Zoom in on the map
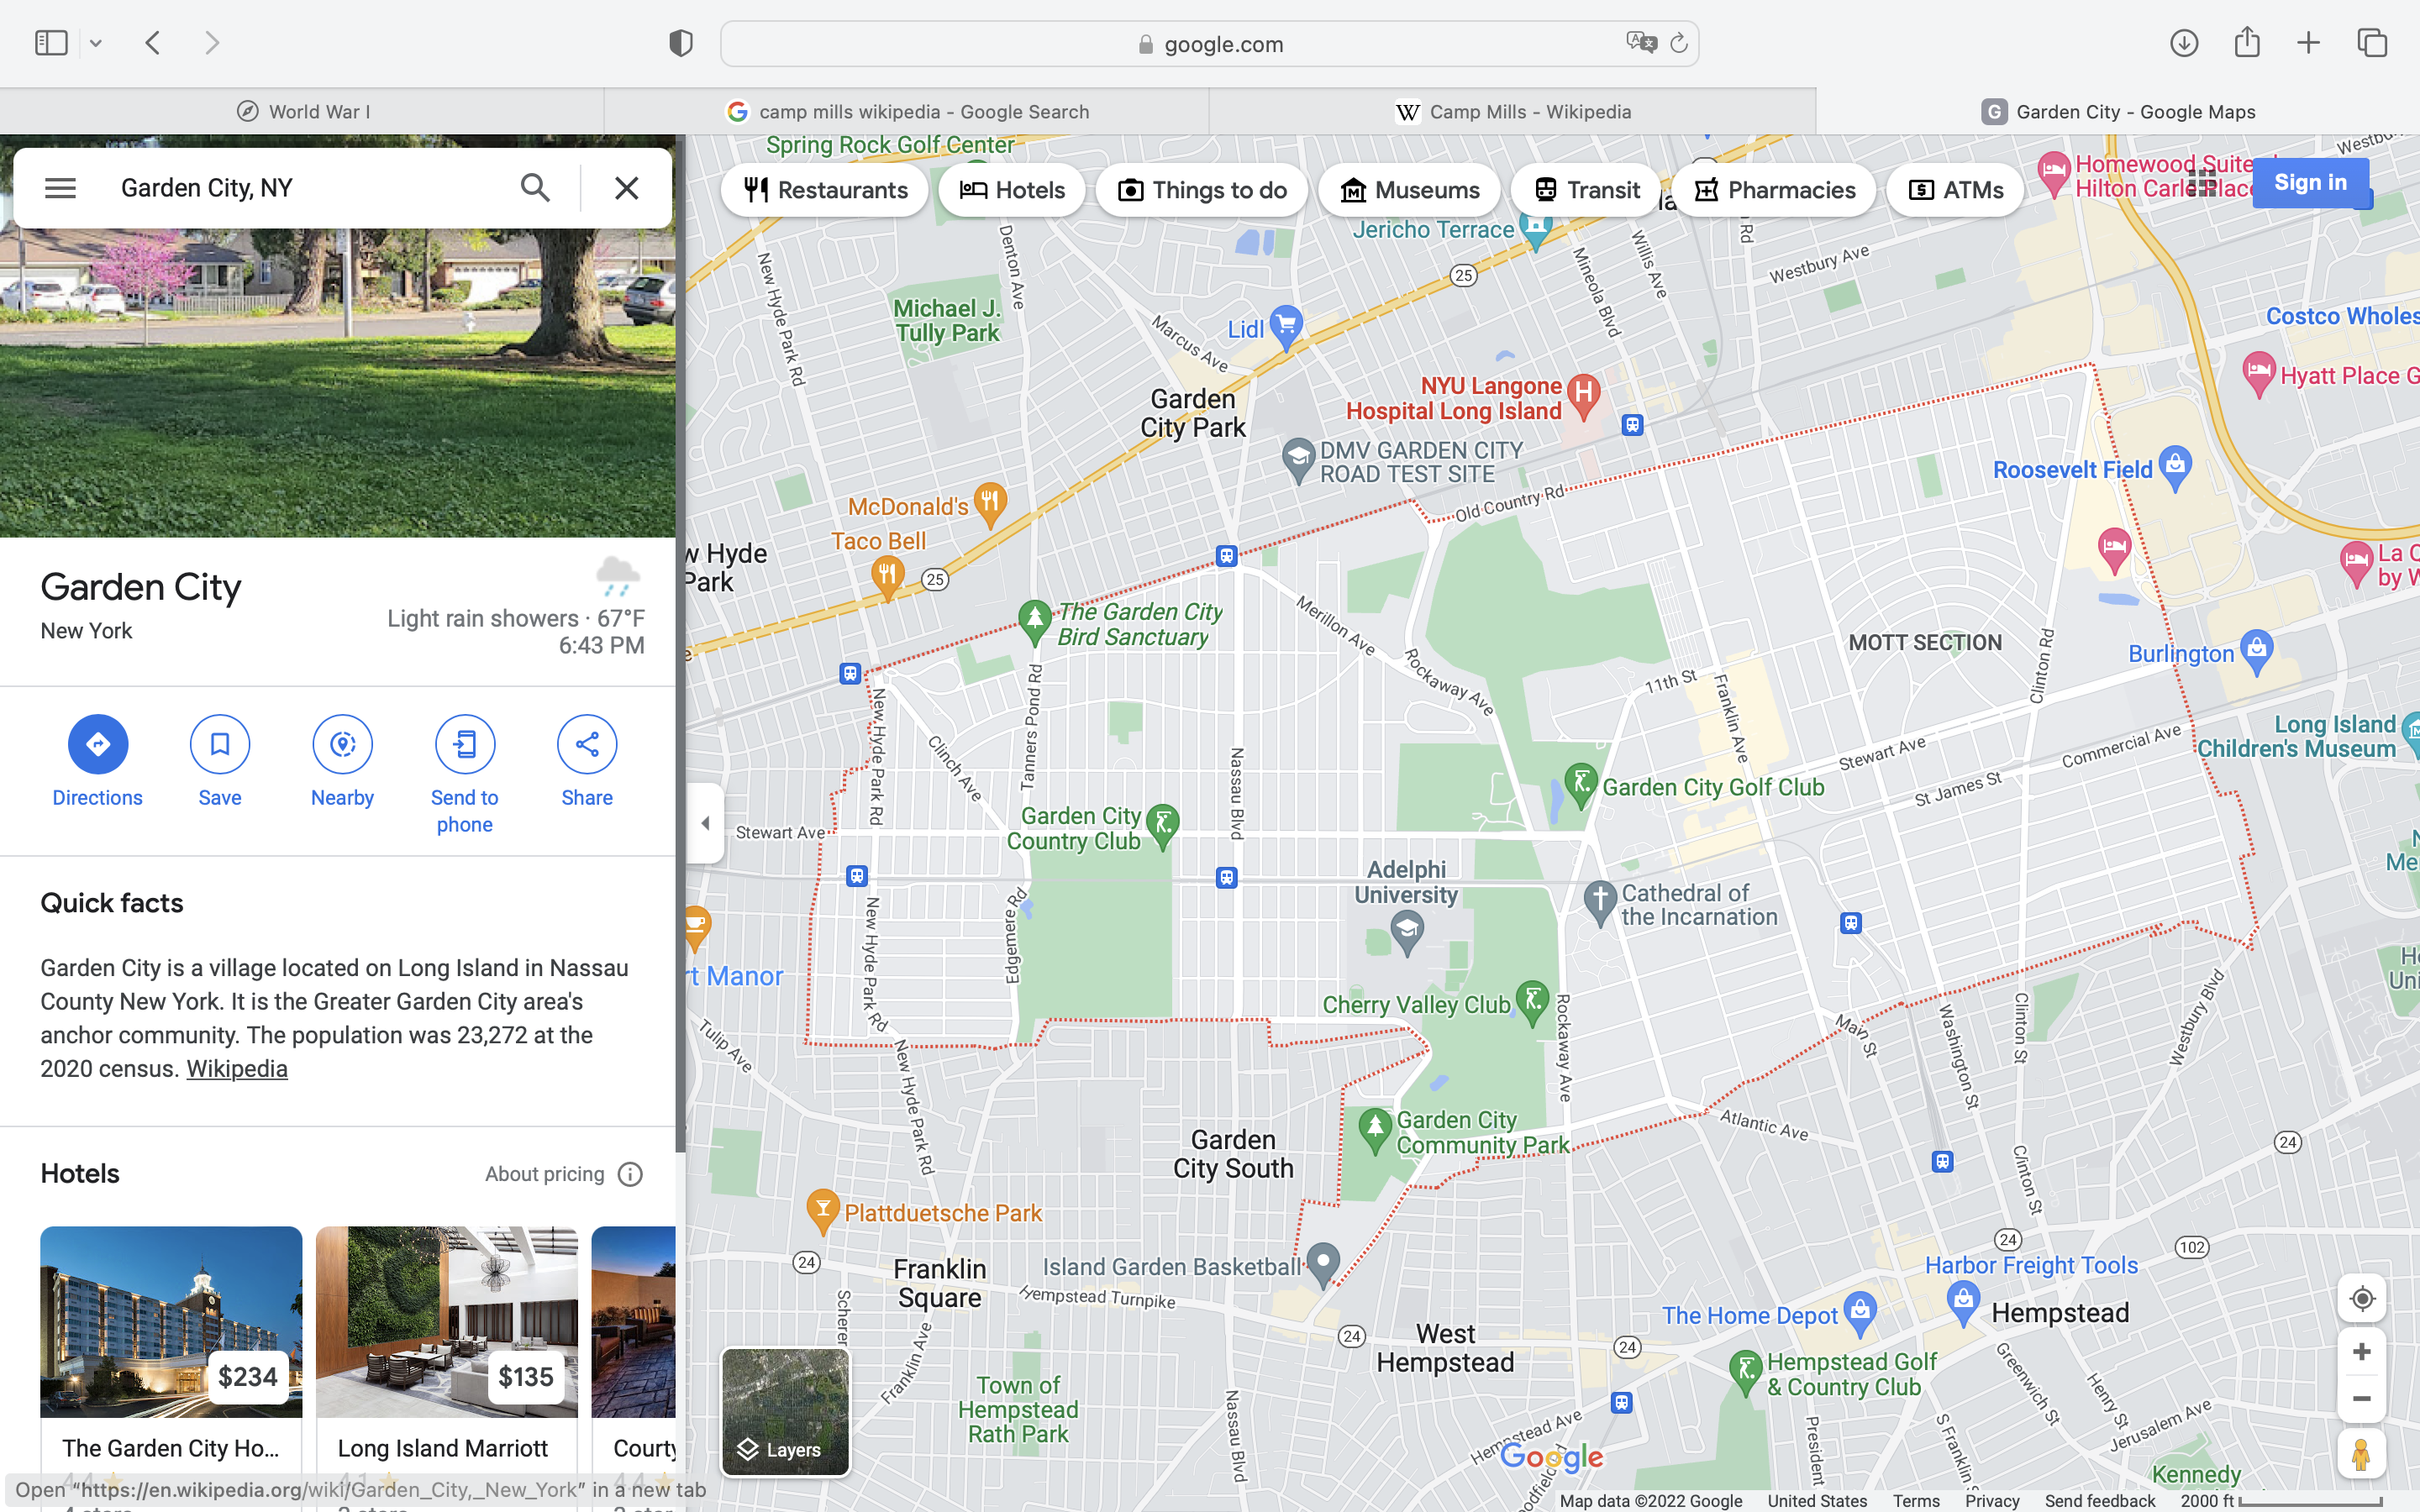Viewport: 2420px width, 1512px height. (2361, 1352)
